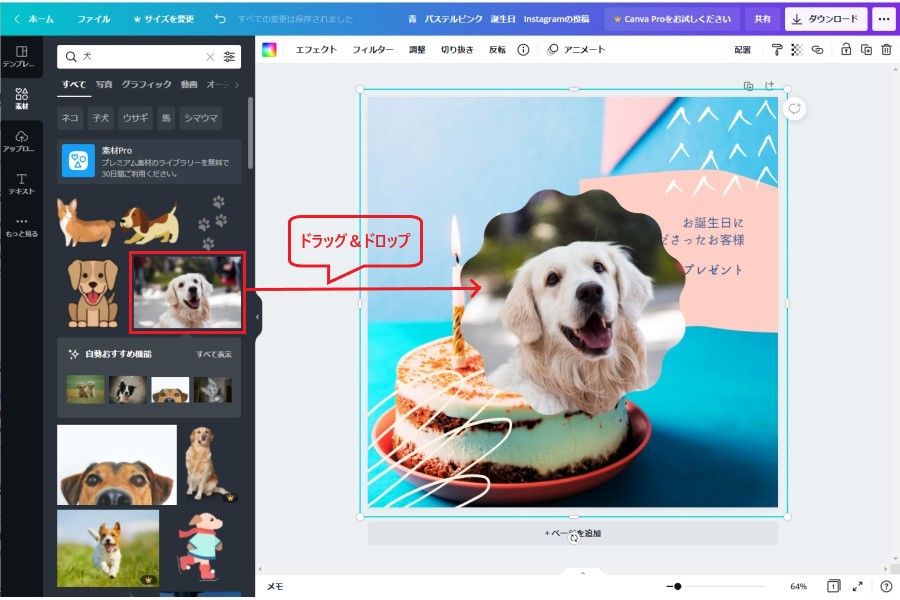900x600 pixels.
Task: Enter fullscreen with the expand arrows icon
Action: tap(858, 586)
